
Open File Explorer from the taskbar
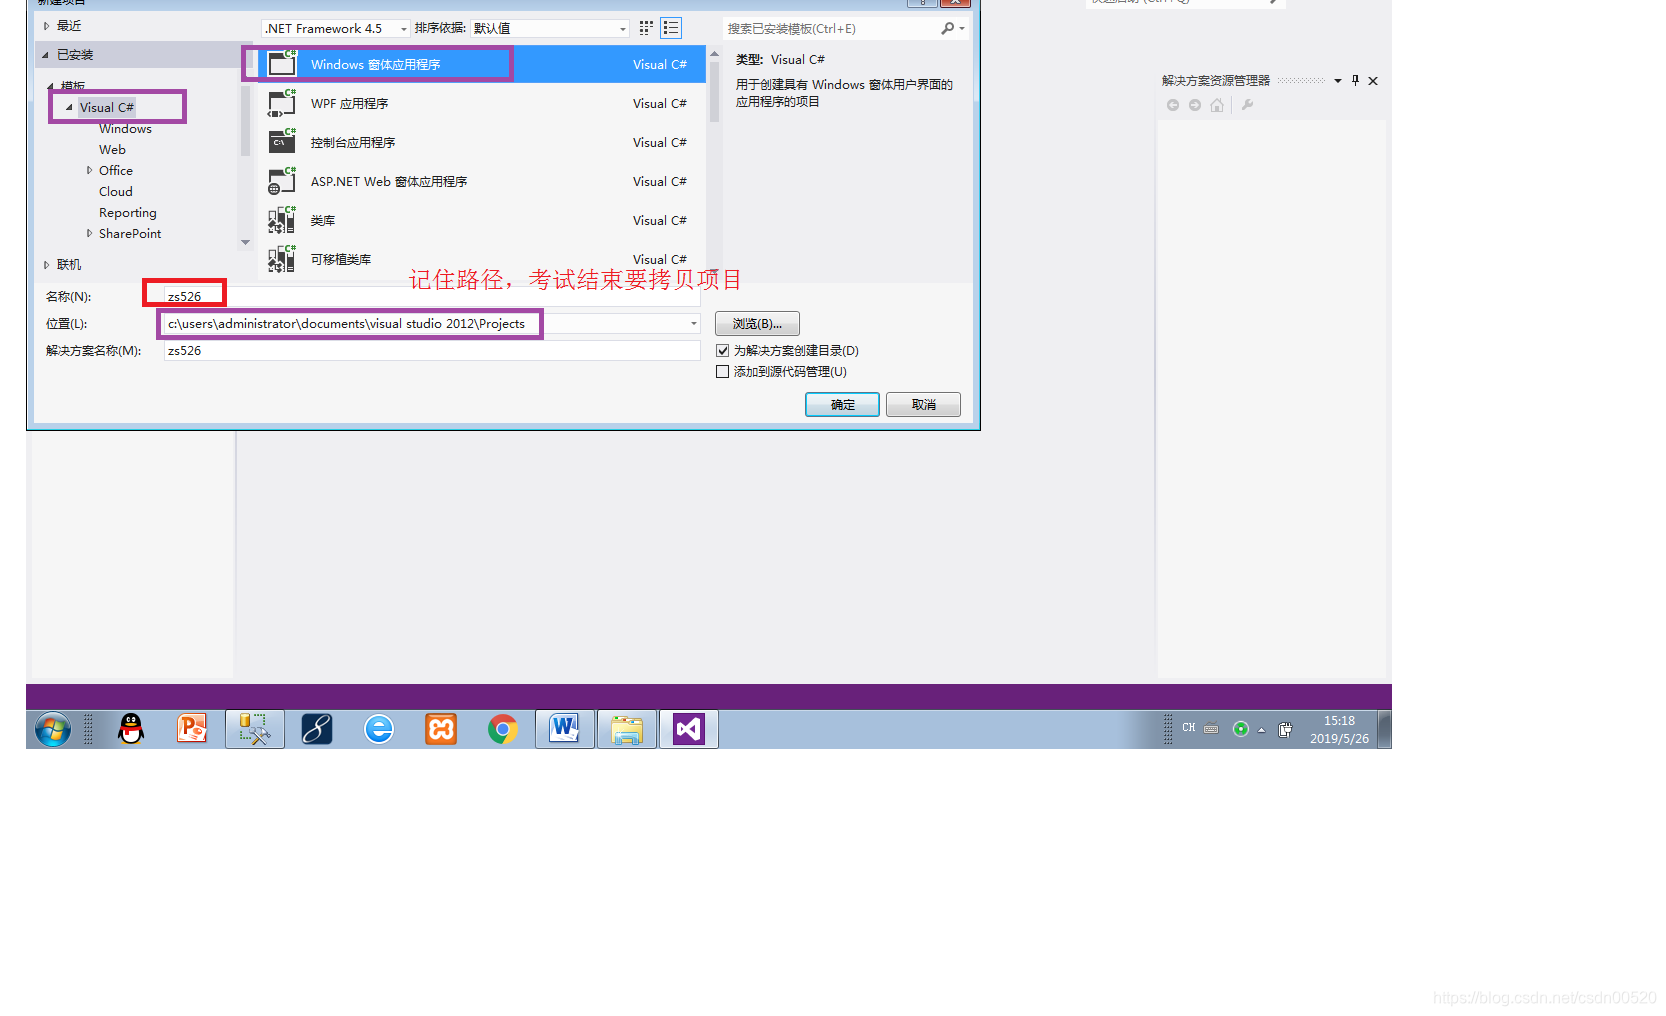coord(627,729)
